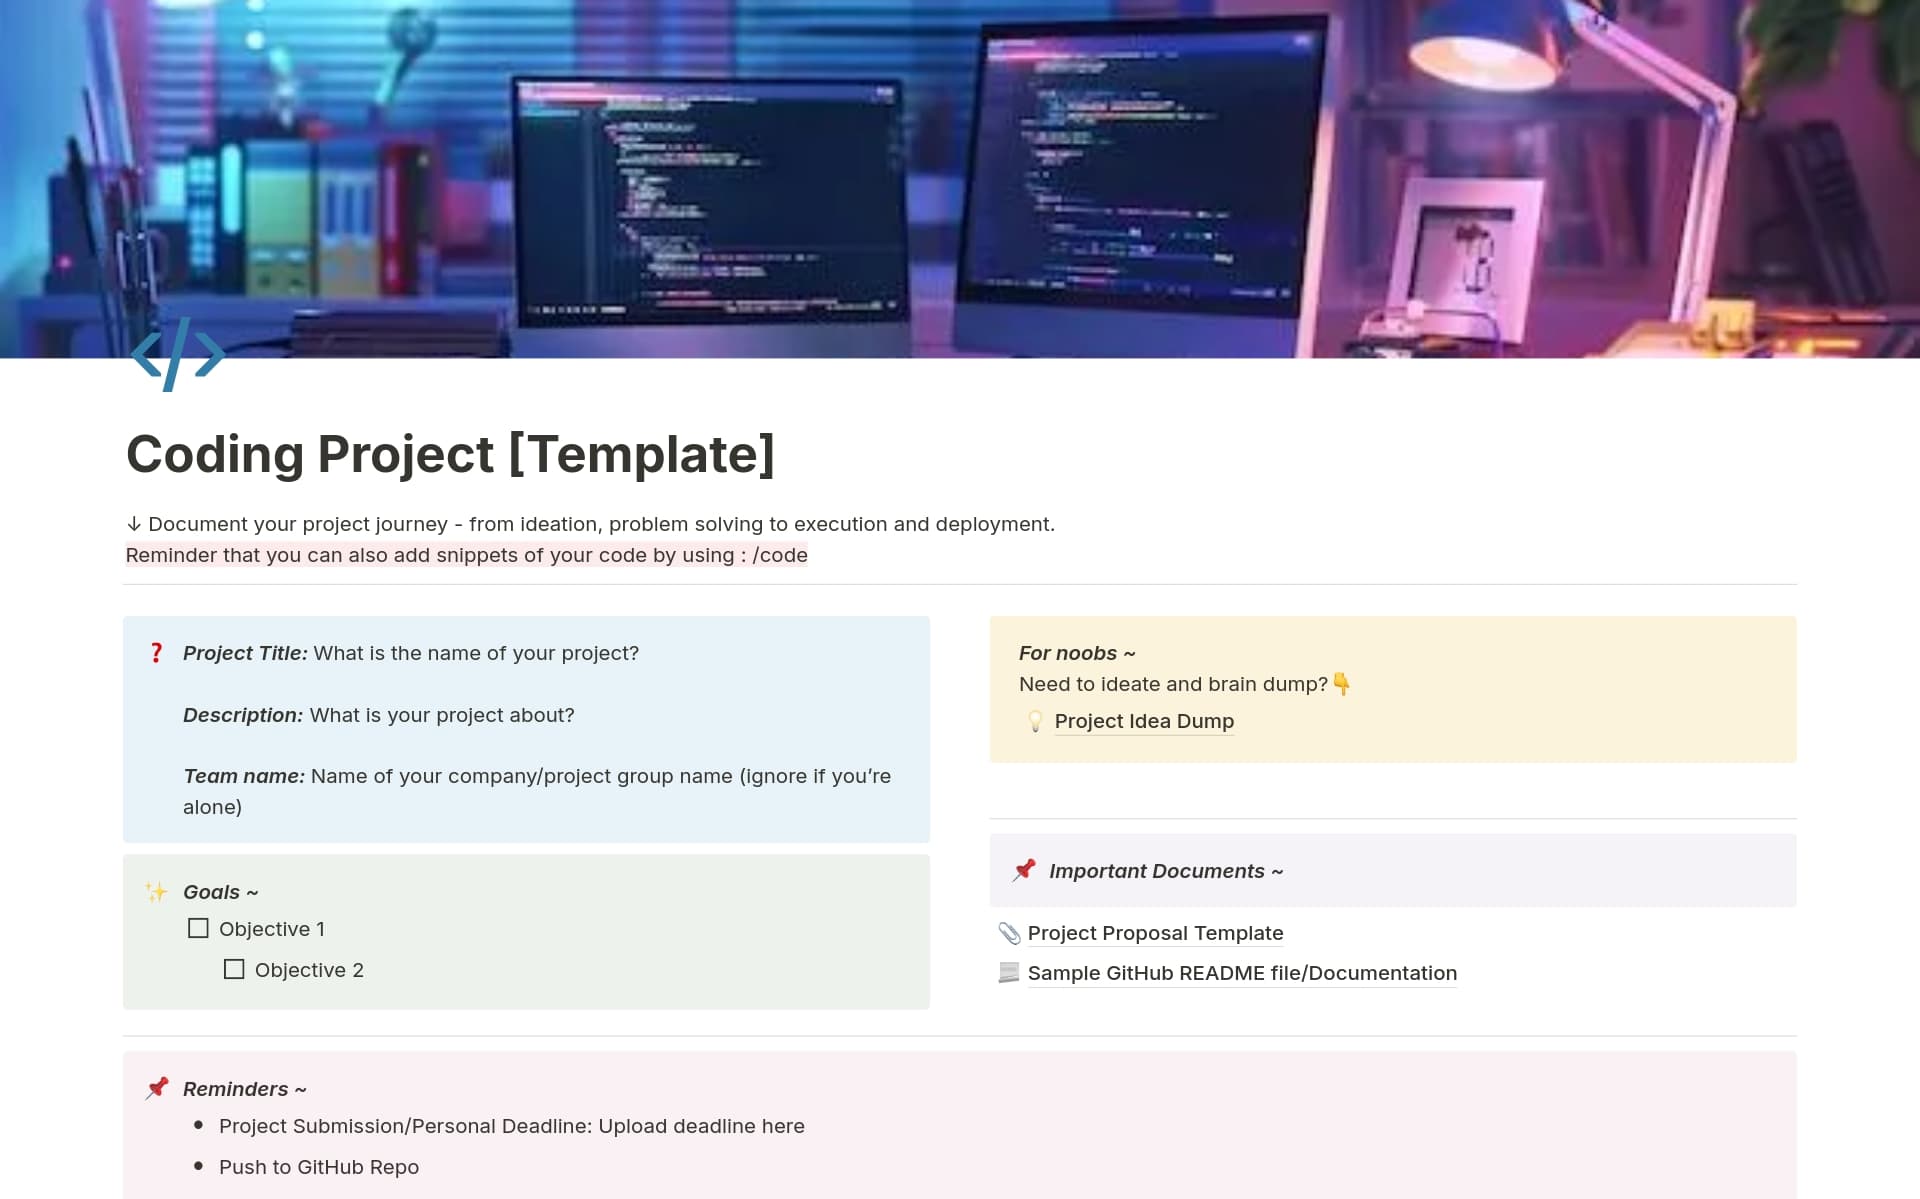Click the light bulb icon before Project Idea Dump
The image size is (1920, 1199).
(x=1036, y=720)
